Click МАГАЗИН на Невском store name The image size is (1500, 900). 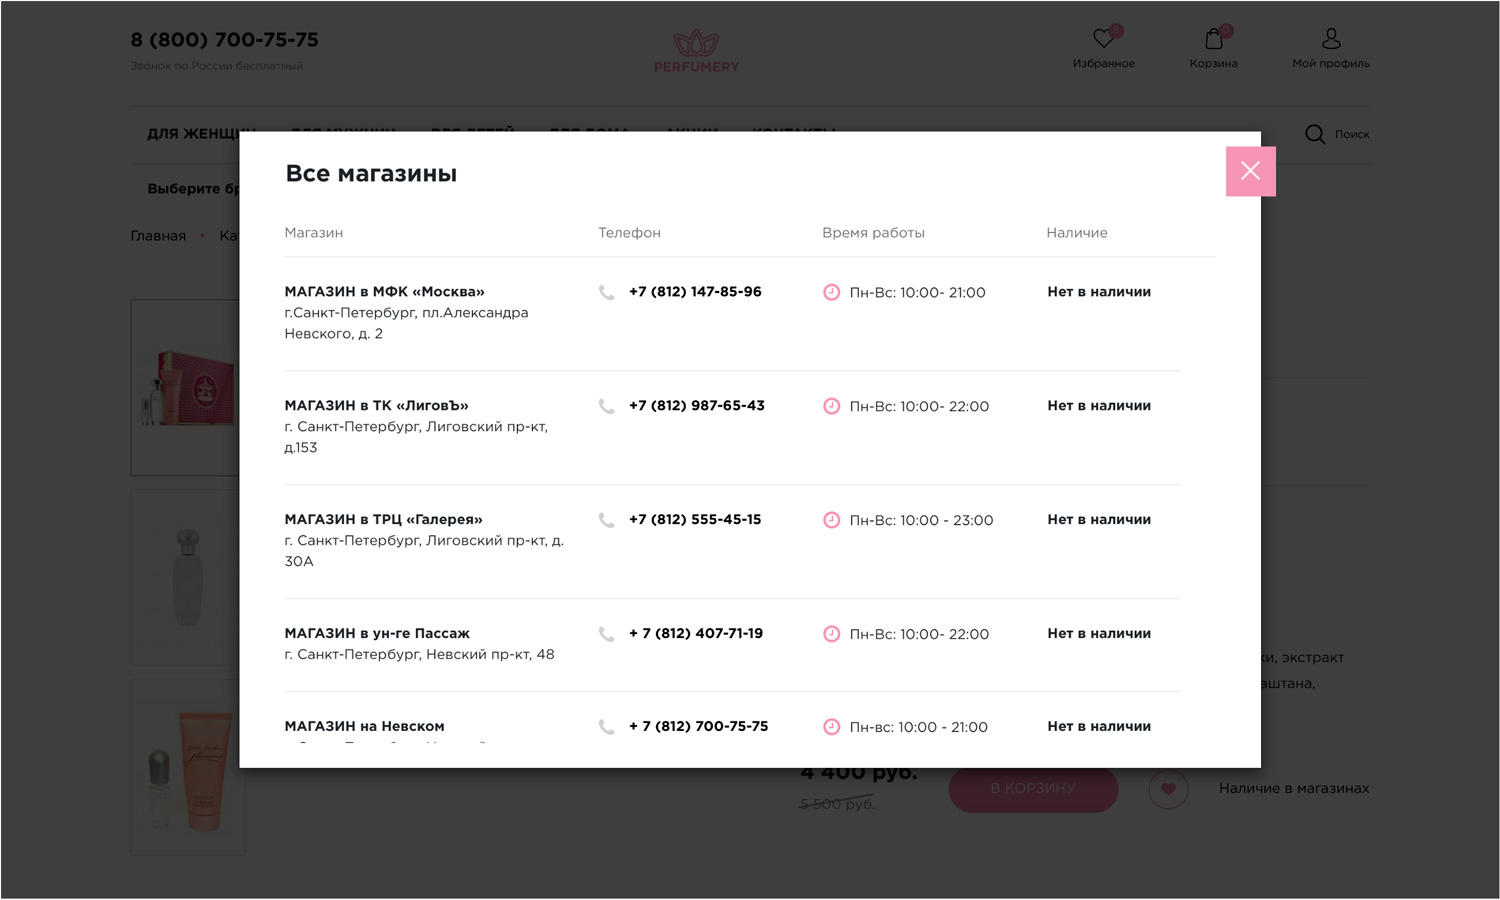click(x=364, y=727)
